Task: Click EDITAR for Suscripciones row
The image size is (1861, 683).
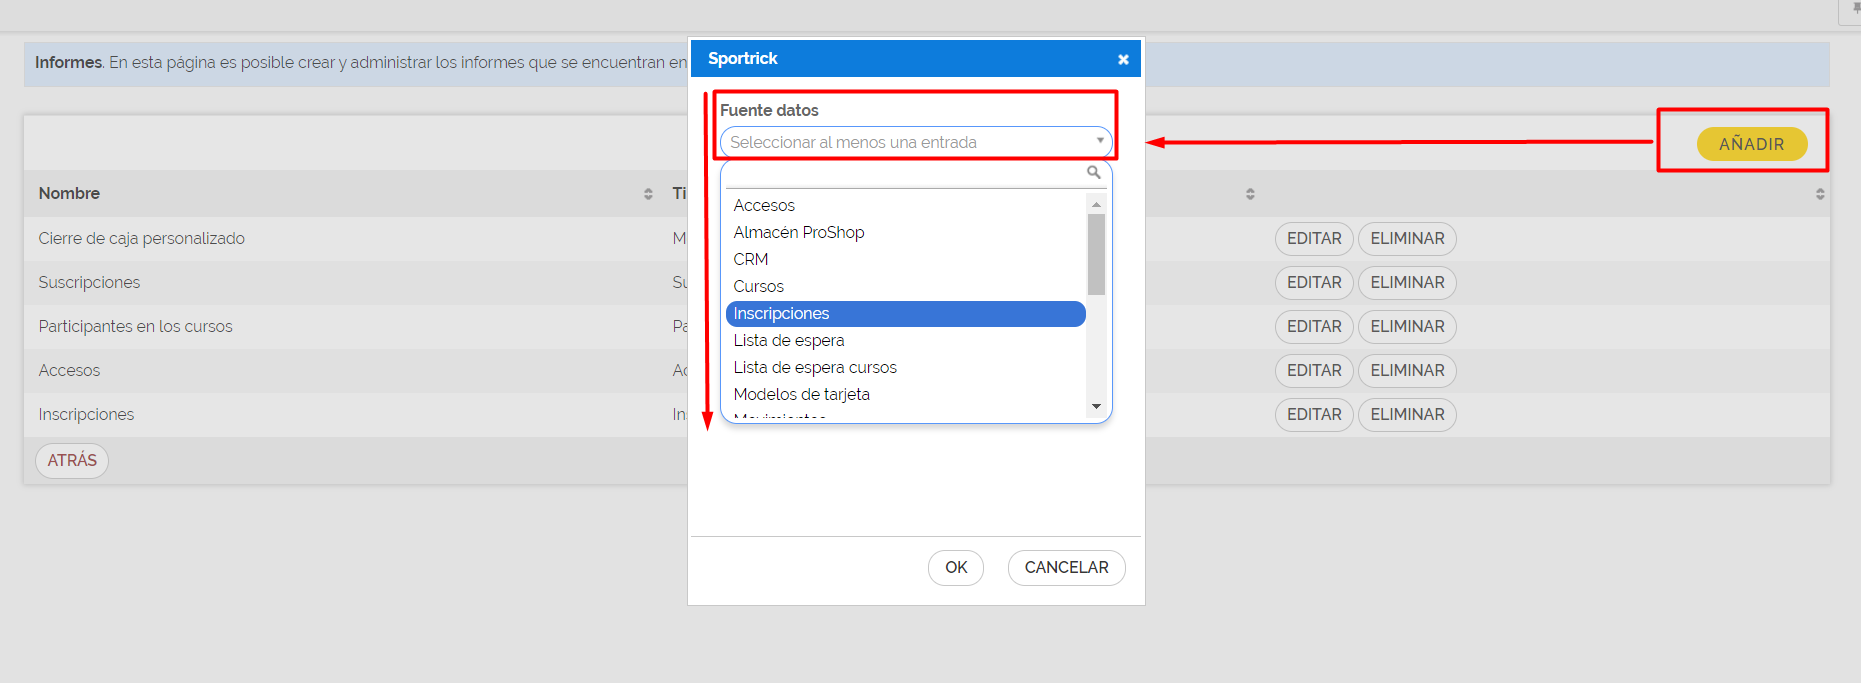Action: point(1314,283)
